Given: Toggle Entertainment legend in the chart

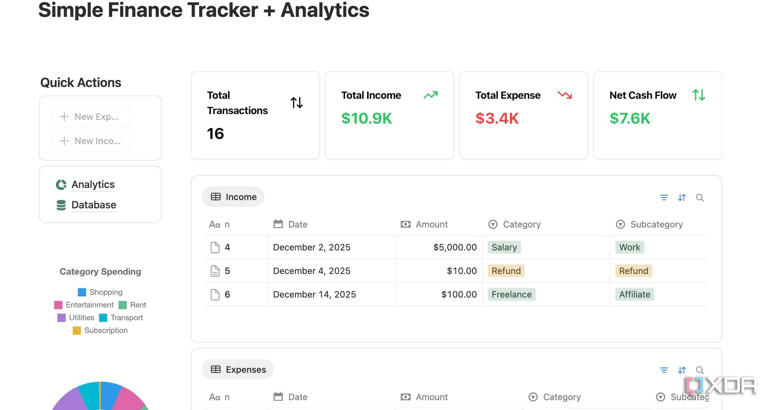Looking at the screenshot, I should click(x=84, y=305).
